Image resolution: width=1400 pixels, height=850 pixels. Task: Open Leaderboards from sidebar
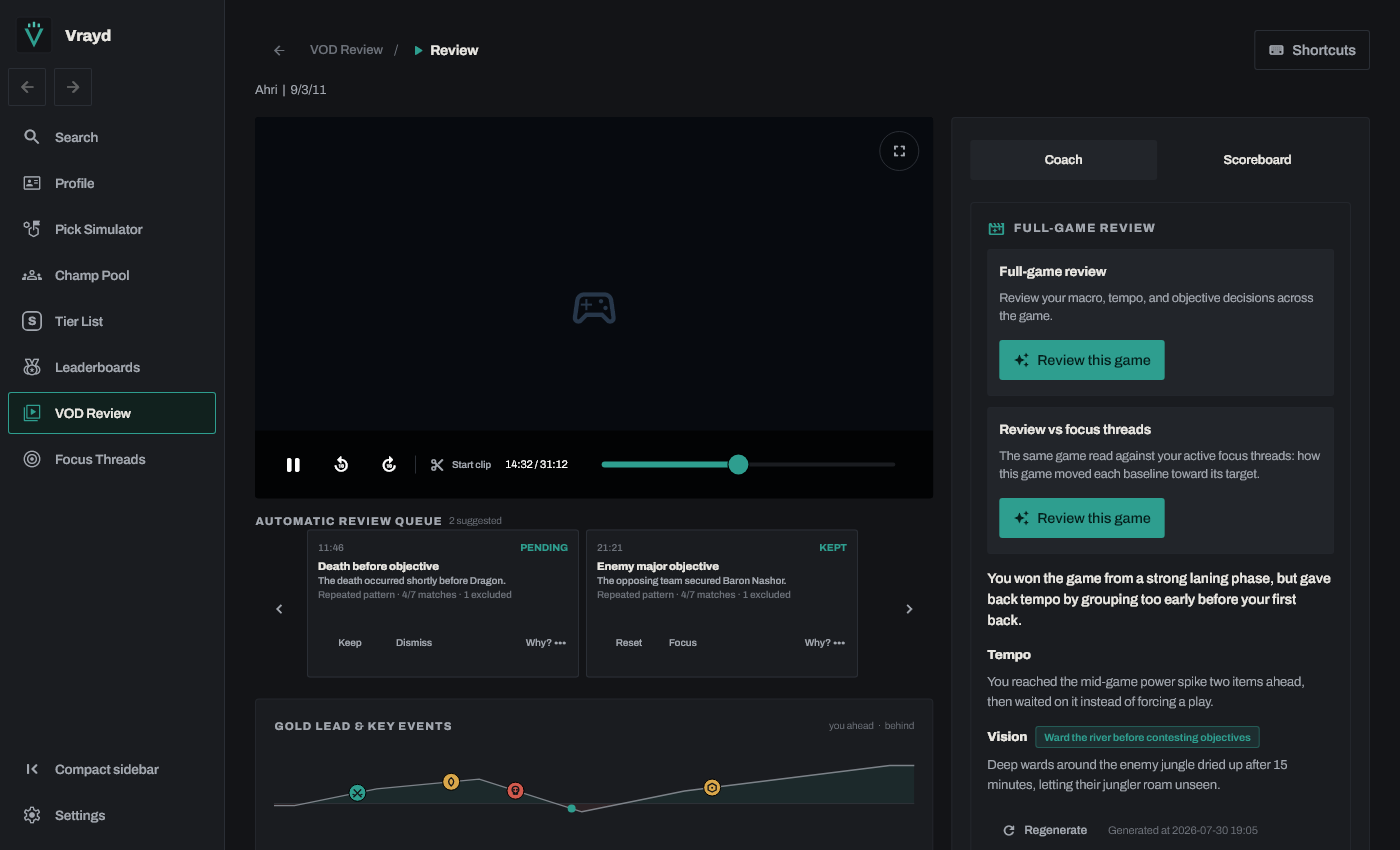pyautogui.click(x=112, y=367)
